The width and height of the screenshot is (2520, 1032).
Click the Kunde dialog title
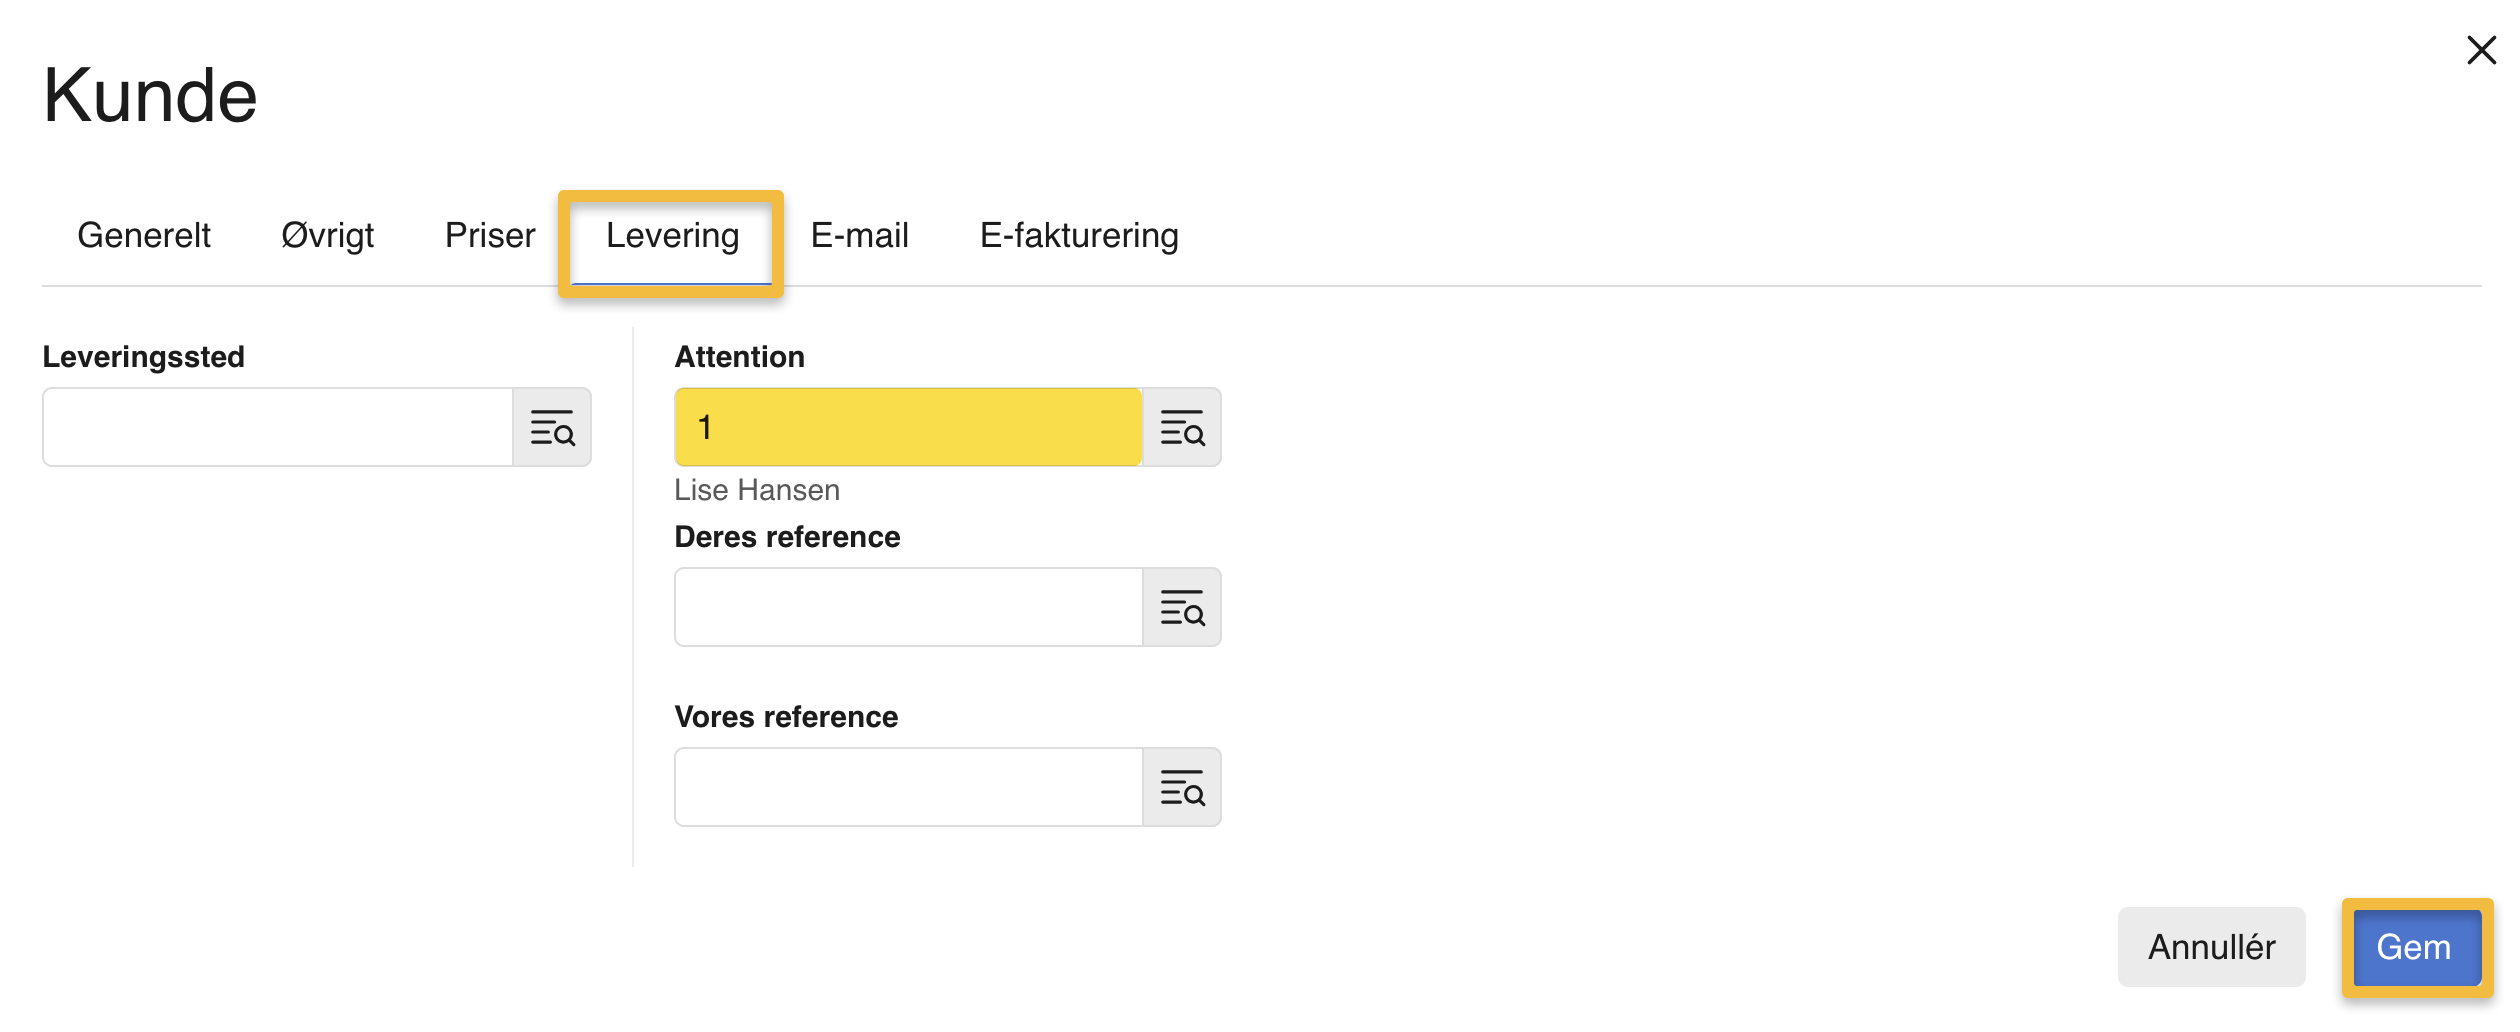[x=150, y=96]
